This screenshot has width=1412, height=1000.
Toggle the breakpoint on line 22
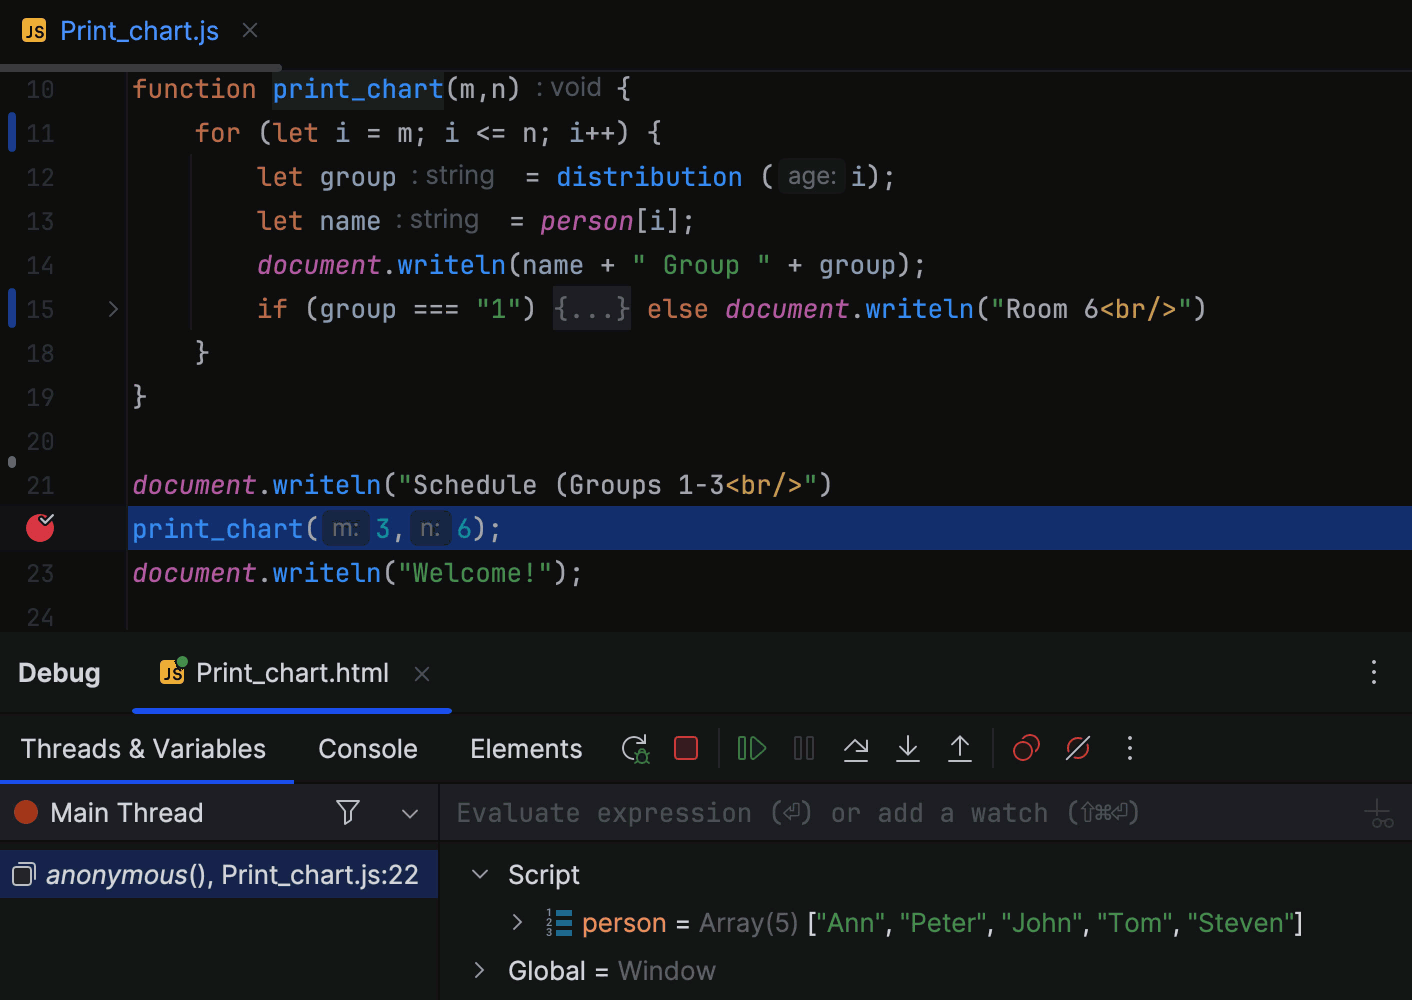click(x=39, y=528)
